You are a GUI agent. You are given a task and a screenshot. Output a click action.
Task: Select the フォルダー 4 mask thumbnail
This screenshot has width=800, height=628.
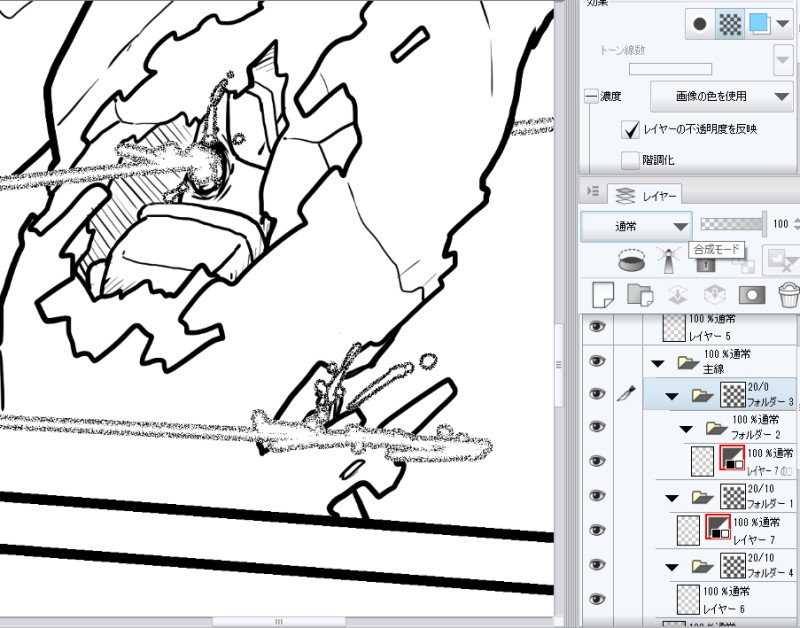click(733, 566)
